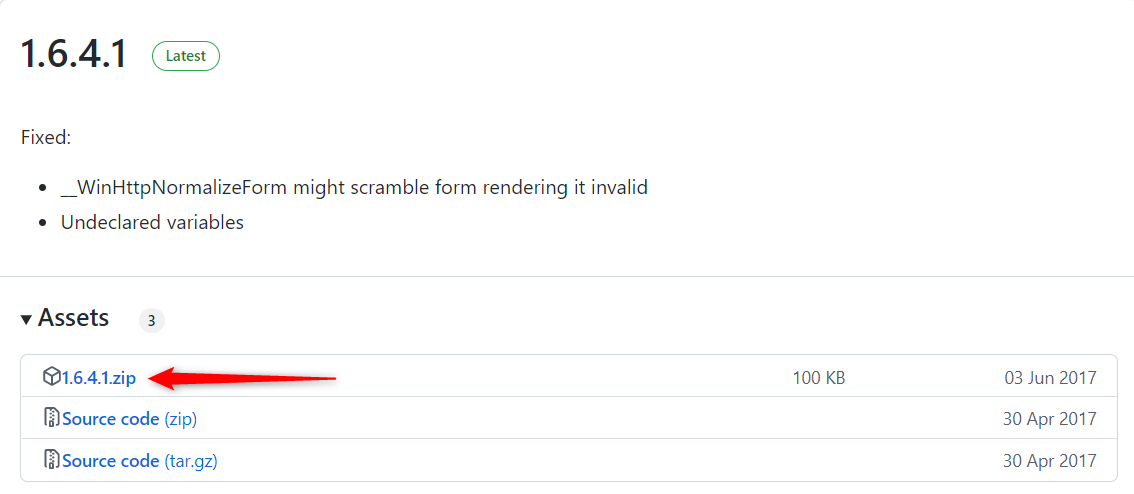The width and height of the screenshot is (1134, 494).
Task: Click the 03 Jun 2017 date
Action: 1050,378
